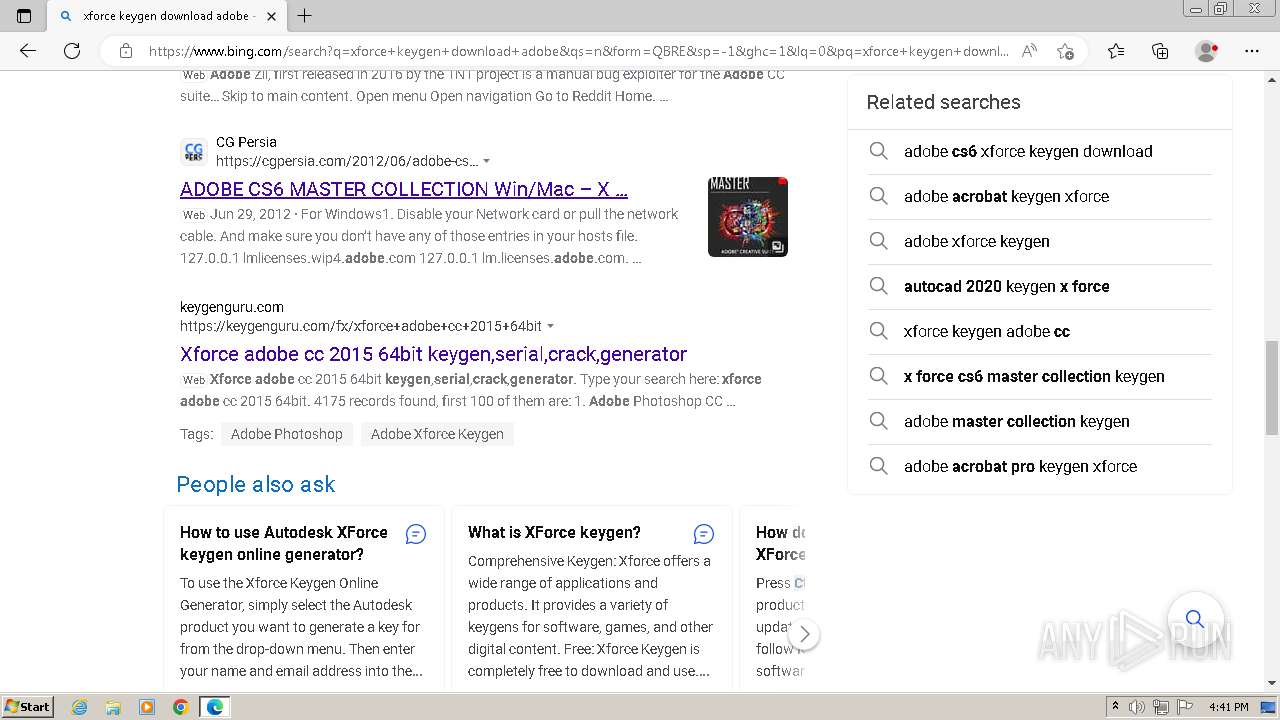Screen dimensions: 1280x720
Task: Open the Read aloud icon
Action: 1029,51
